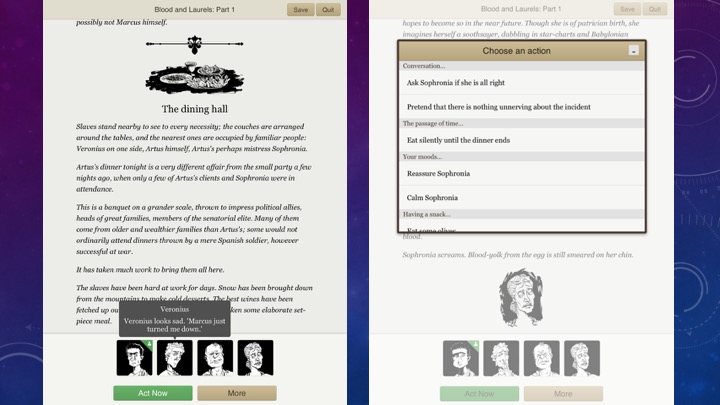Click the third dimmed portrait in right panel
The image size is (720, 405).
coord(542,358)
